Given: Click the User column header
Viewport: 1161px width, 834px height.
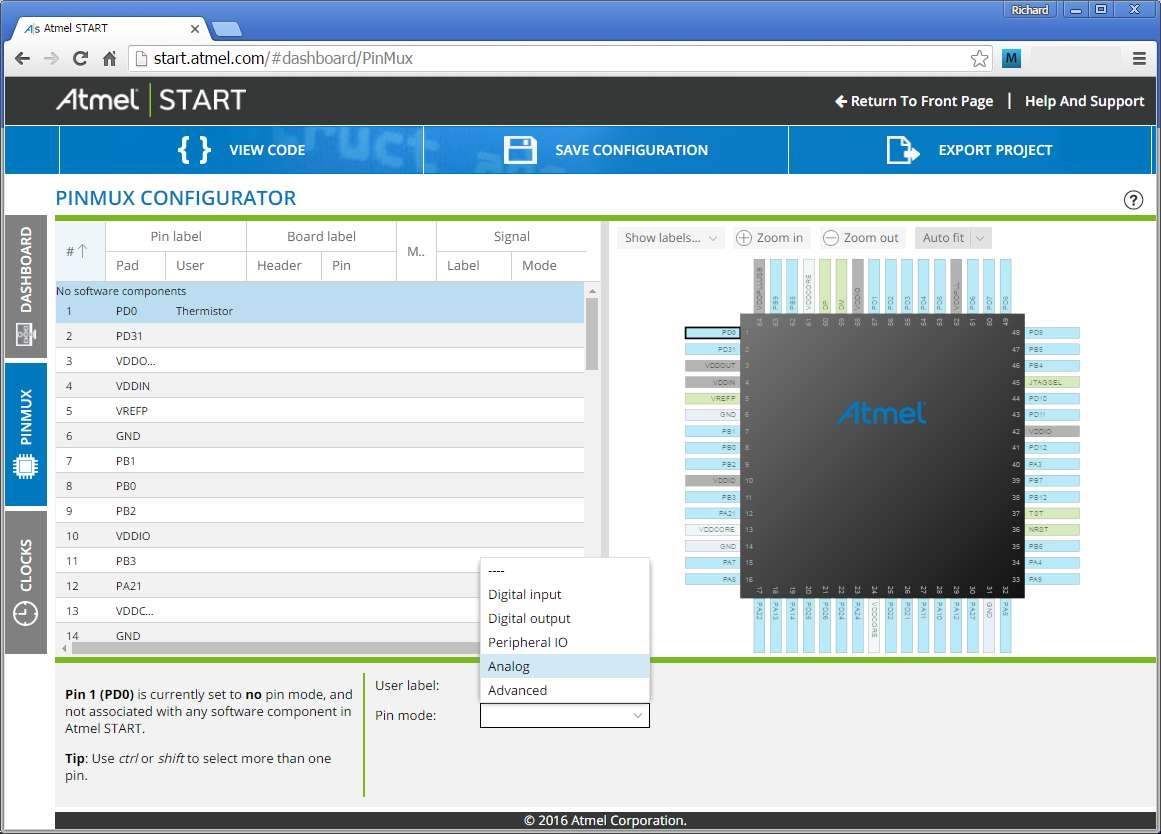Looking at the screenshot, I should click(x=205, y=265).
